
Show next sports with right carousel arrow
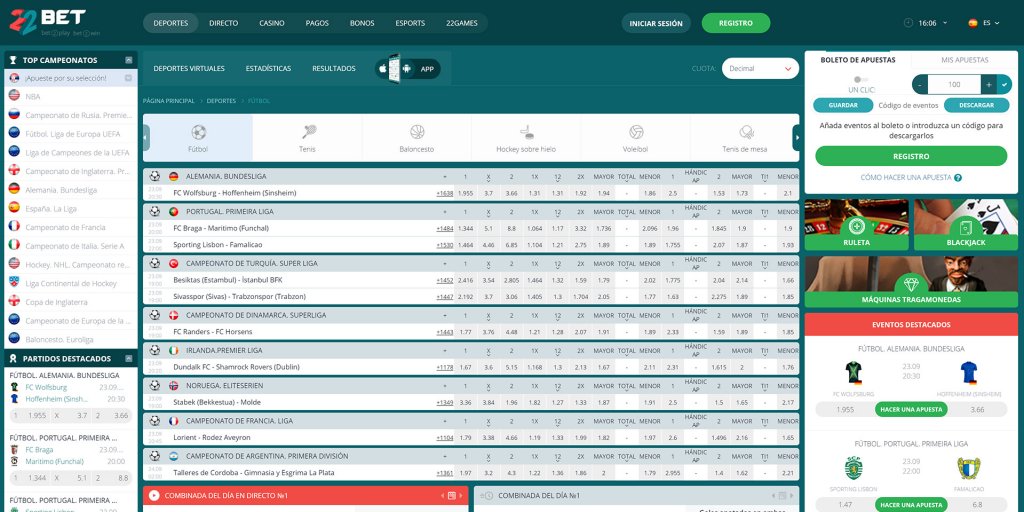tap(796, 138)
